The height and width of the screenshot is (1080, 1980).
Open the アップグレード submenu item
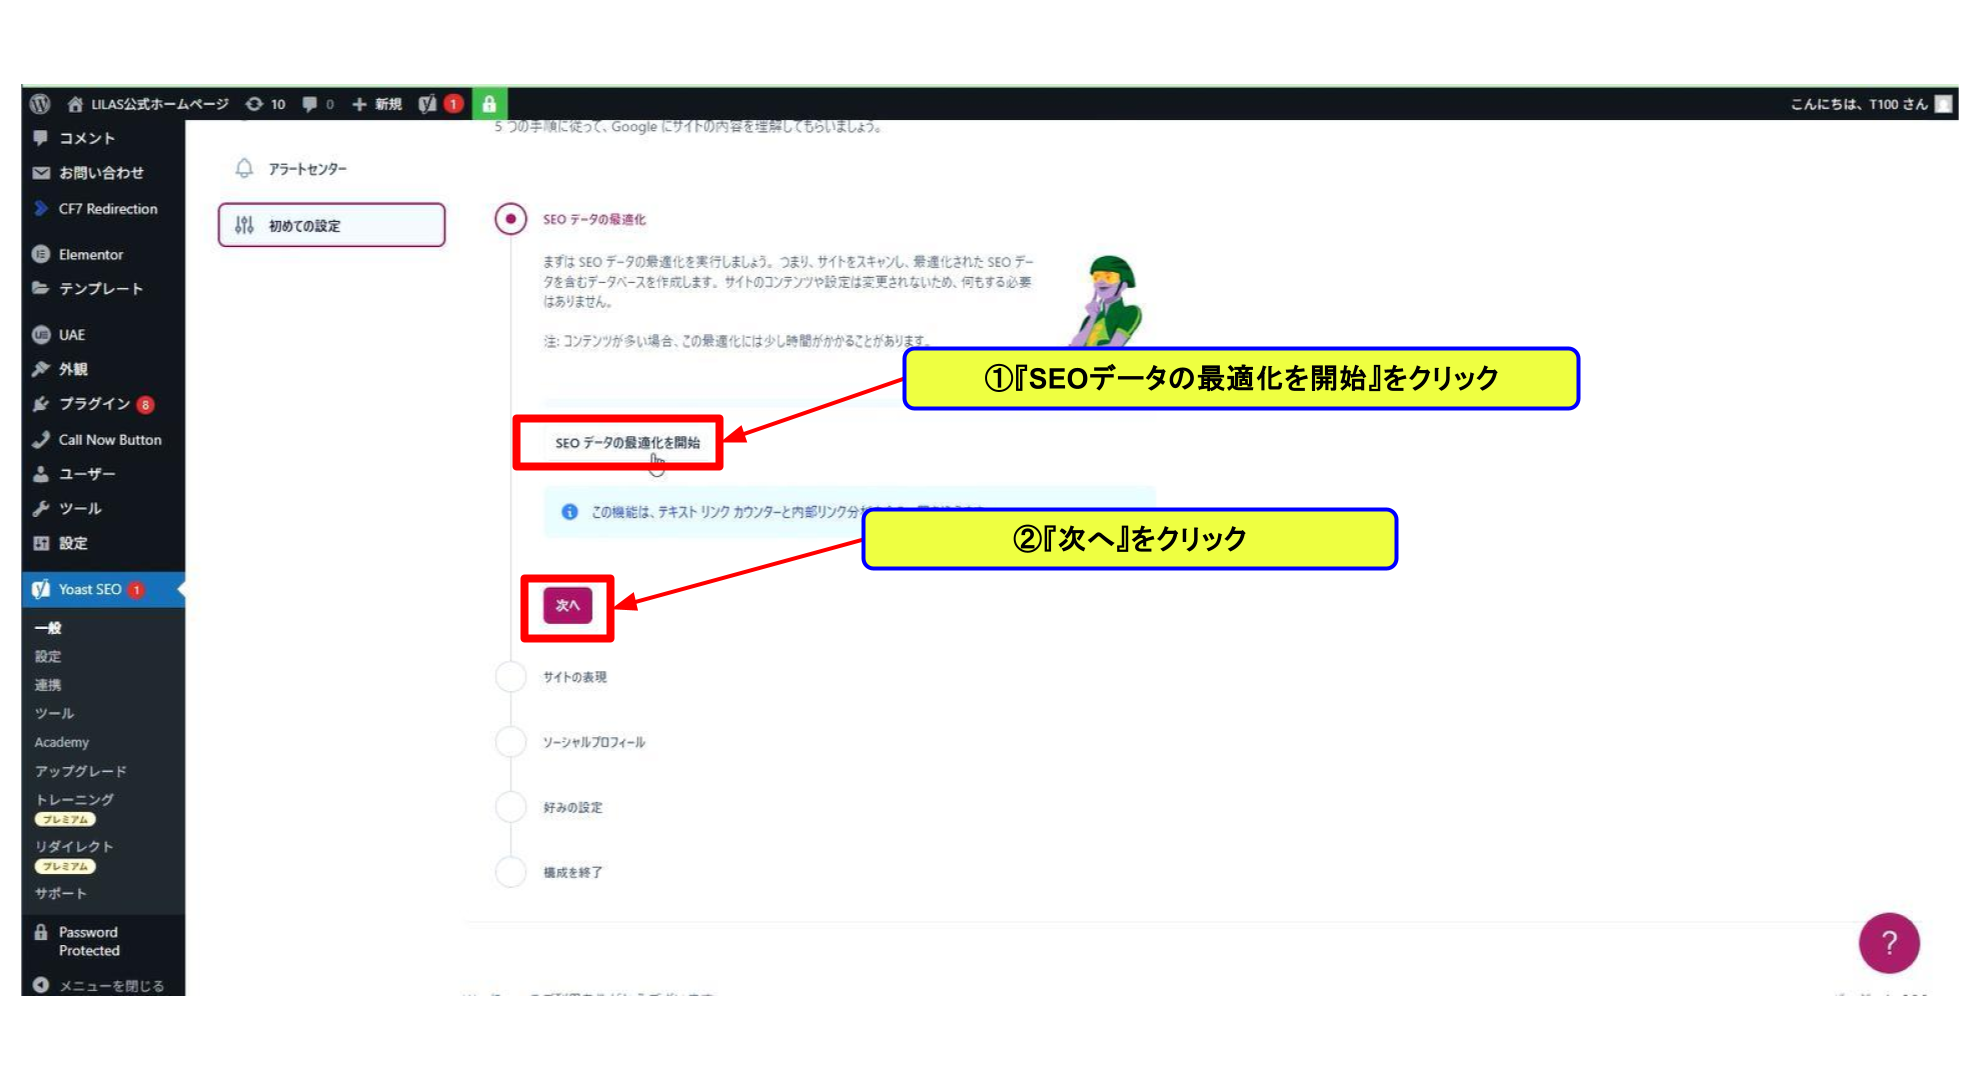pos(80,771)
